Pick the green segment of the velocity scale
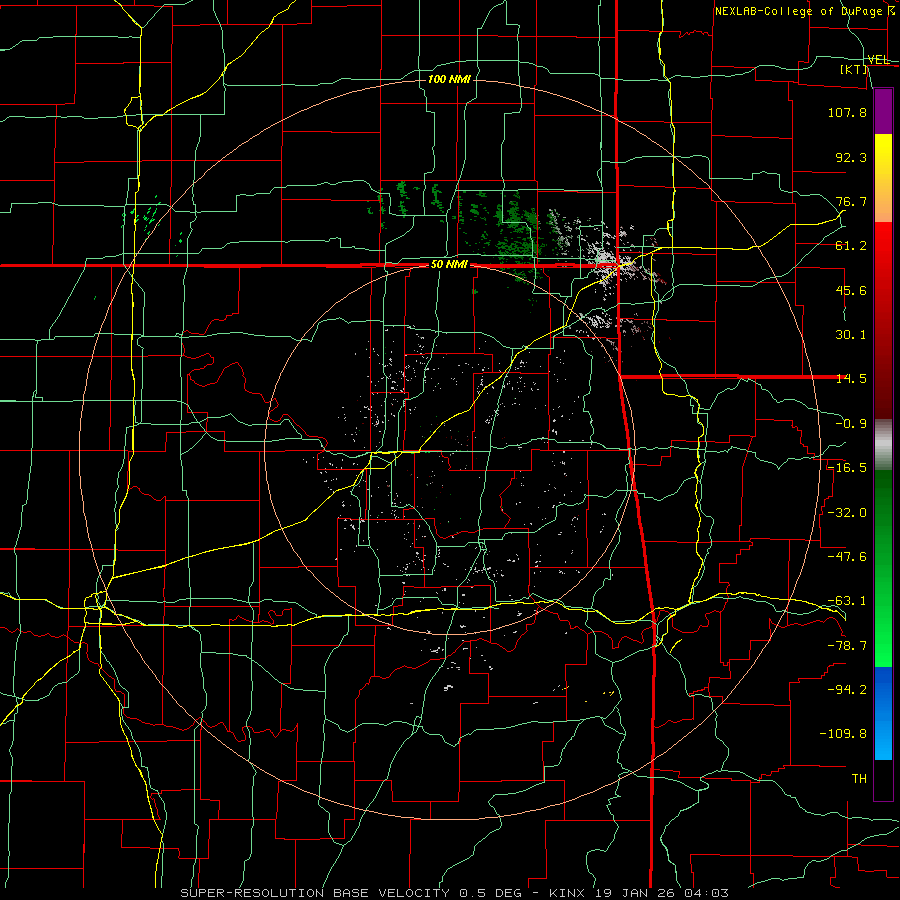The width and height of the screenshot is (900, 900). (883, 569)
